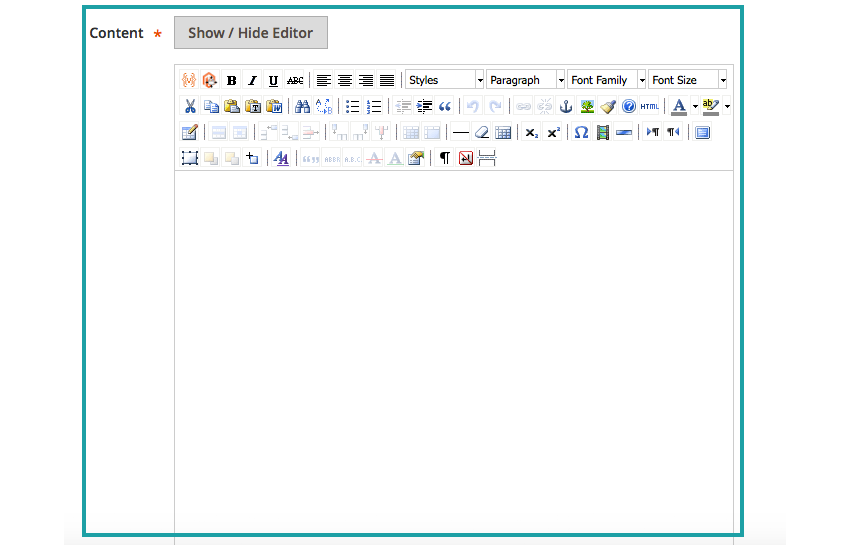Click the text color swatch button

(679, 106)
